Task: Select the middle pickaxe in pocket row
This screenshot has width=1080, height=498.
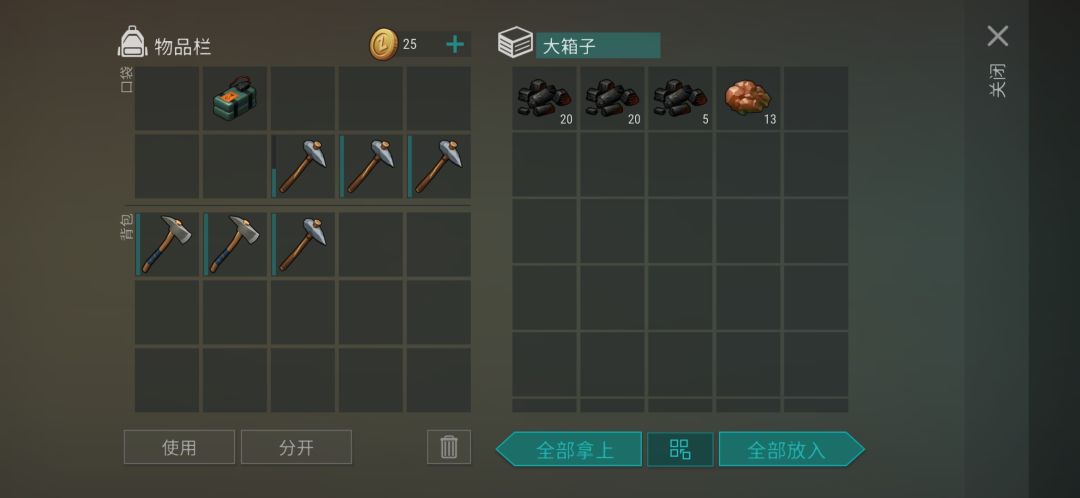Action: pyautogui.click(x=371, y=166)
